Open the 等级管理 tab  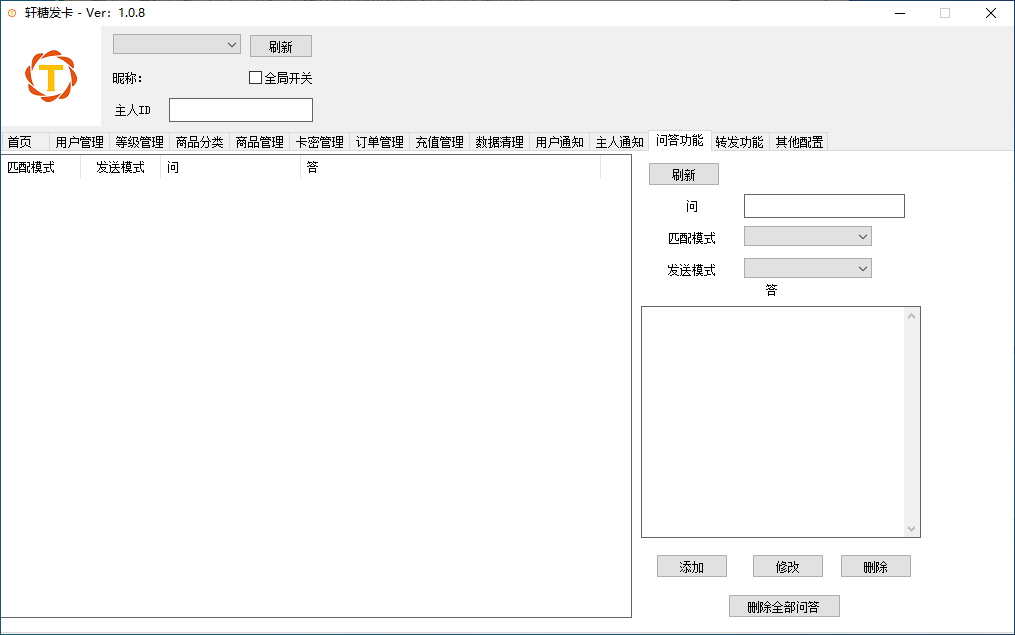pyautogui.click(x=139, y=142)
